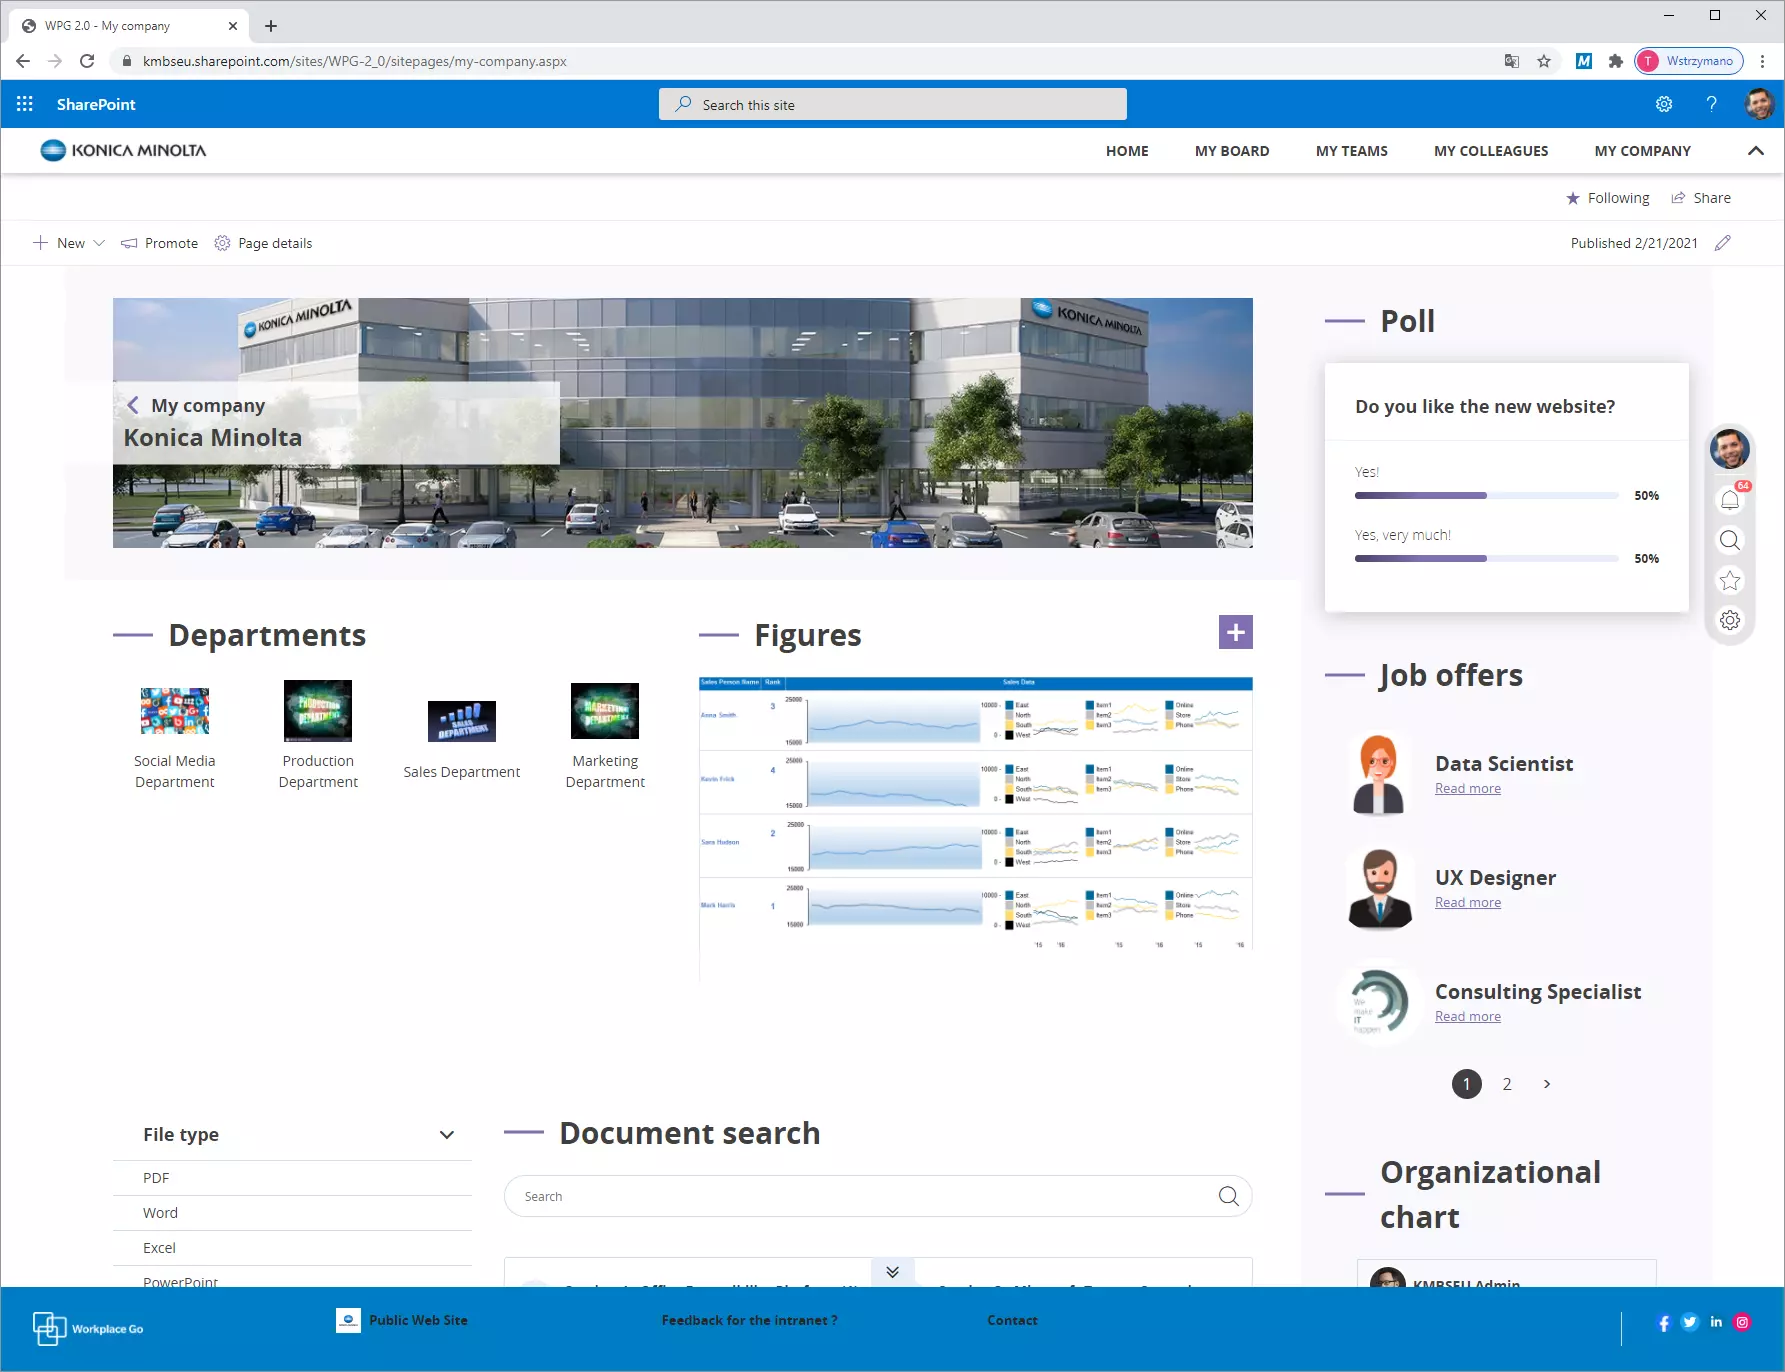Image resolution: width=1785 pixels, height=1372 pixels.
Task: Open the Instagram footer icon
Action: click(1742, 1322)
